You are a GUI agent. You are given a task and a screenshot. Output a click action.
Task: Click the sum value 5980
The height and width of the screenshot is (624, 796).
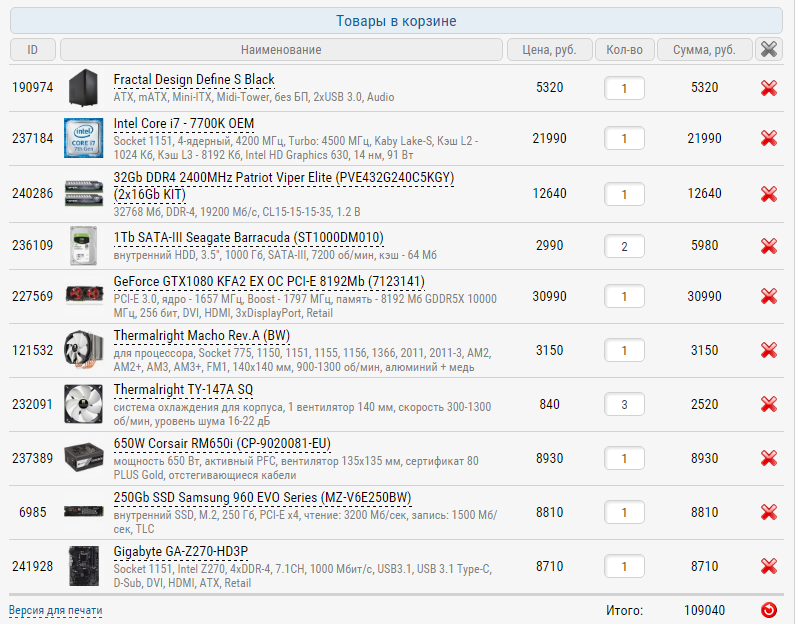pos(705,245)
